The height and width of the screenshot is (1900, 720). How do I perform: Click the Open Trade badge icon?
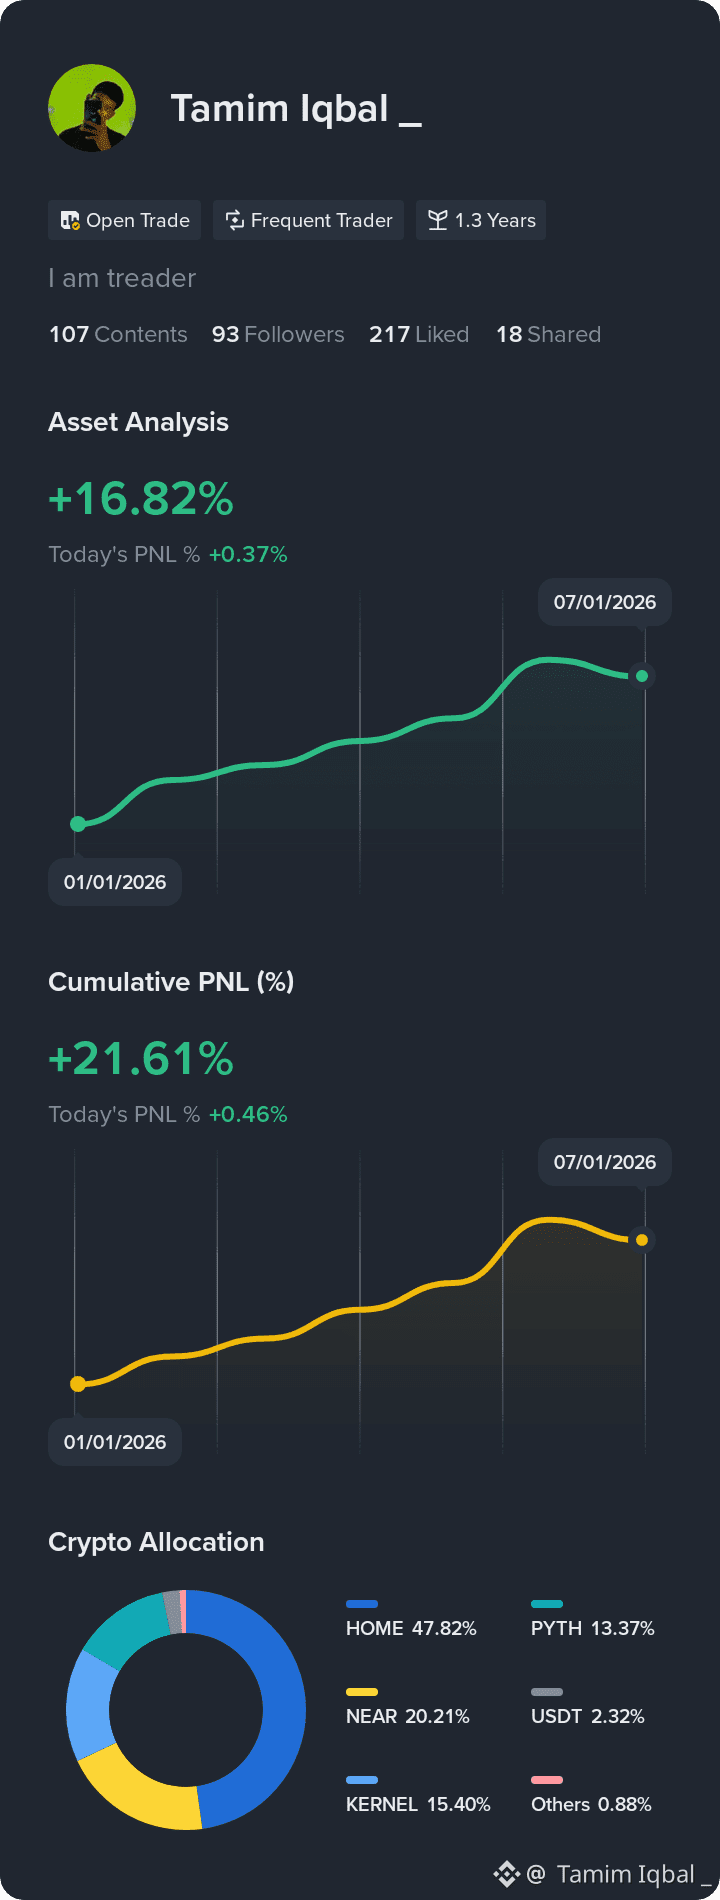[x=70, y=220]
